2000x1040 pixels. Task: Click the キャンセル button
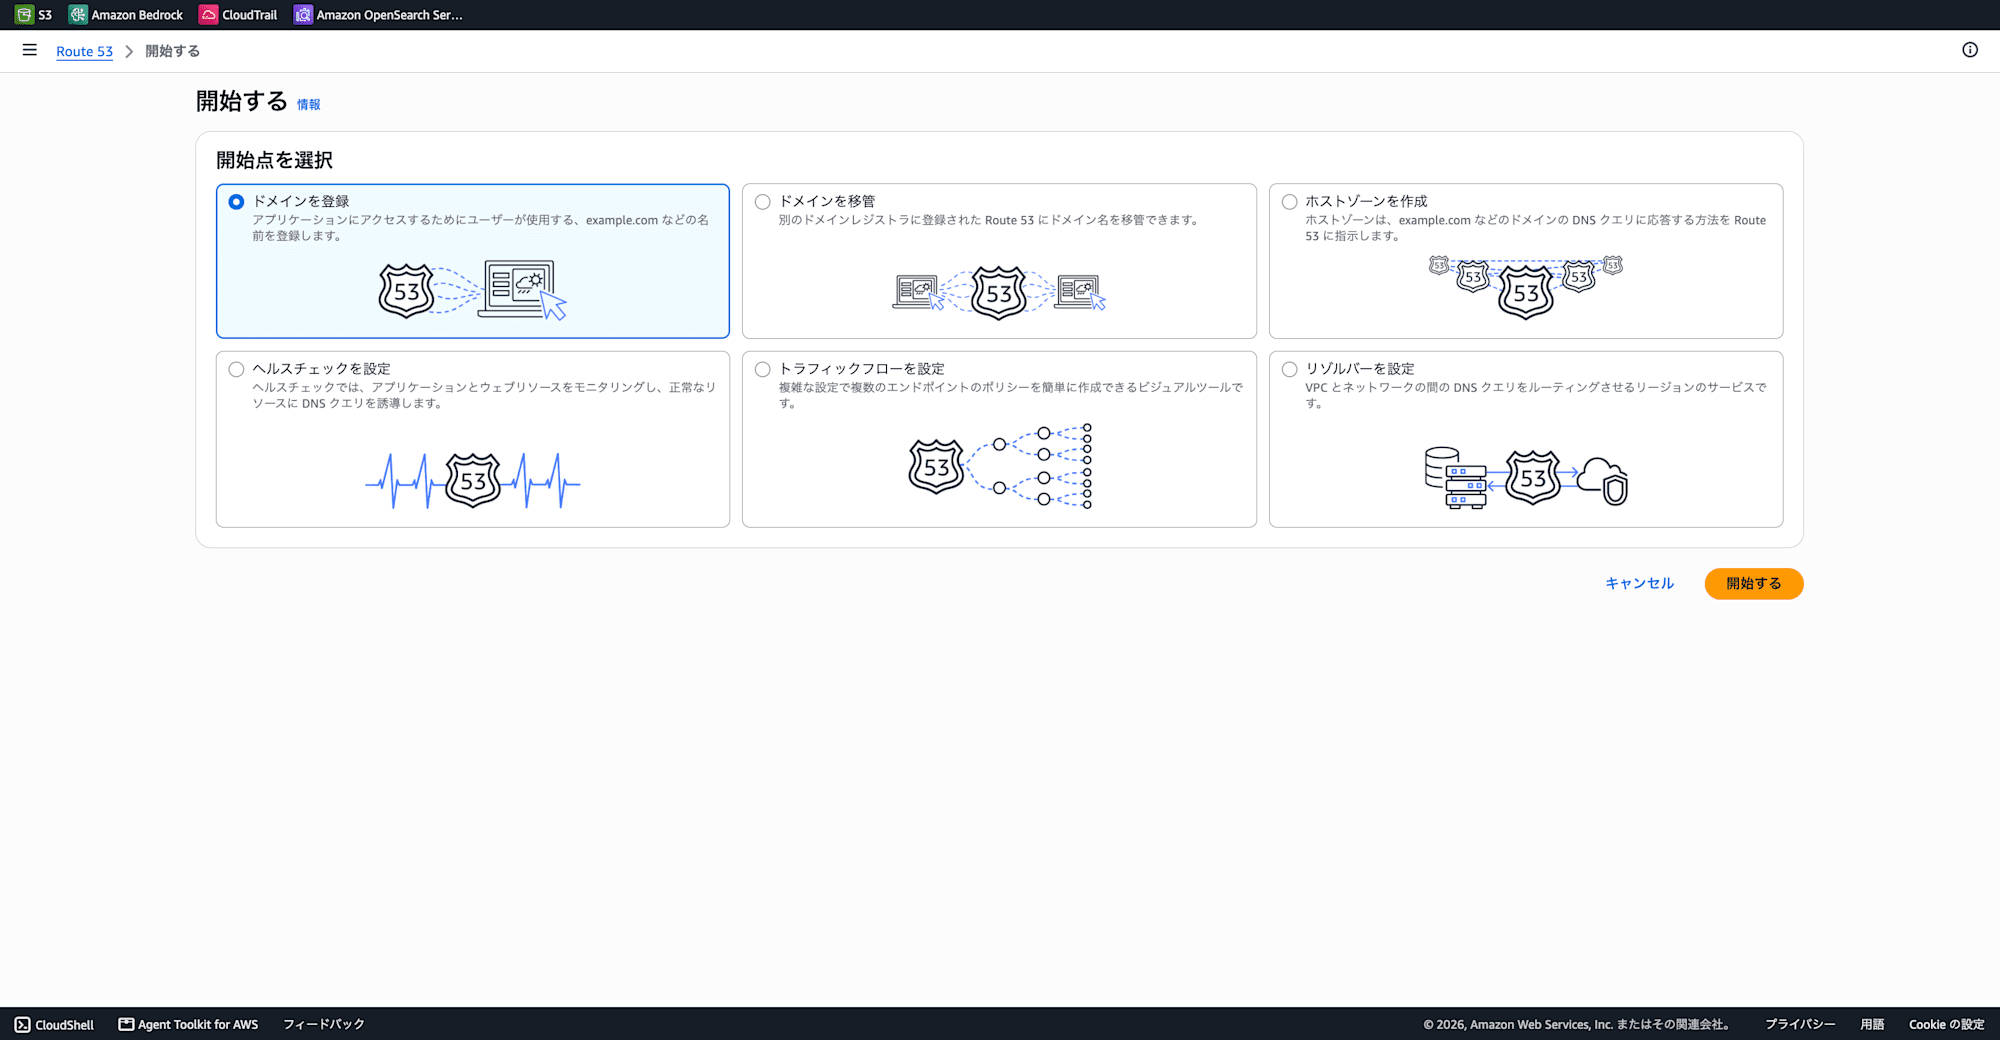(1639, 584)
